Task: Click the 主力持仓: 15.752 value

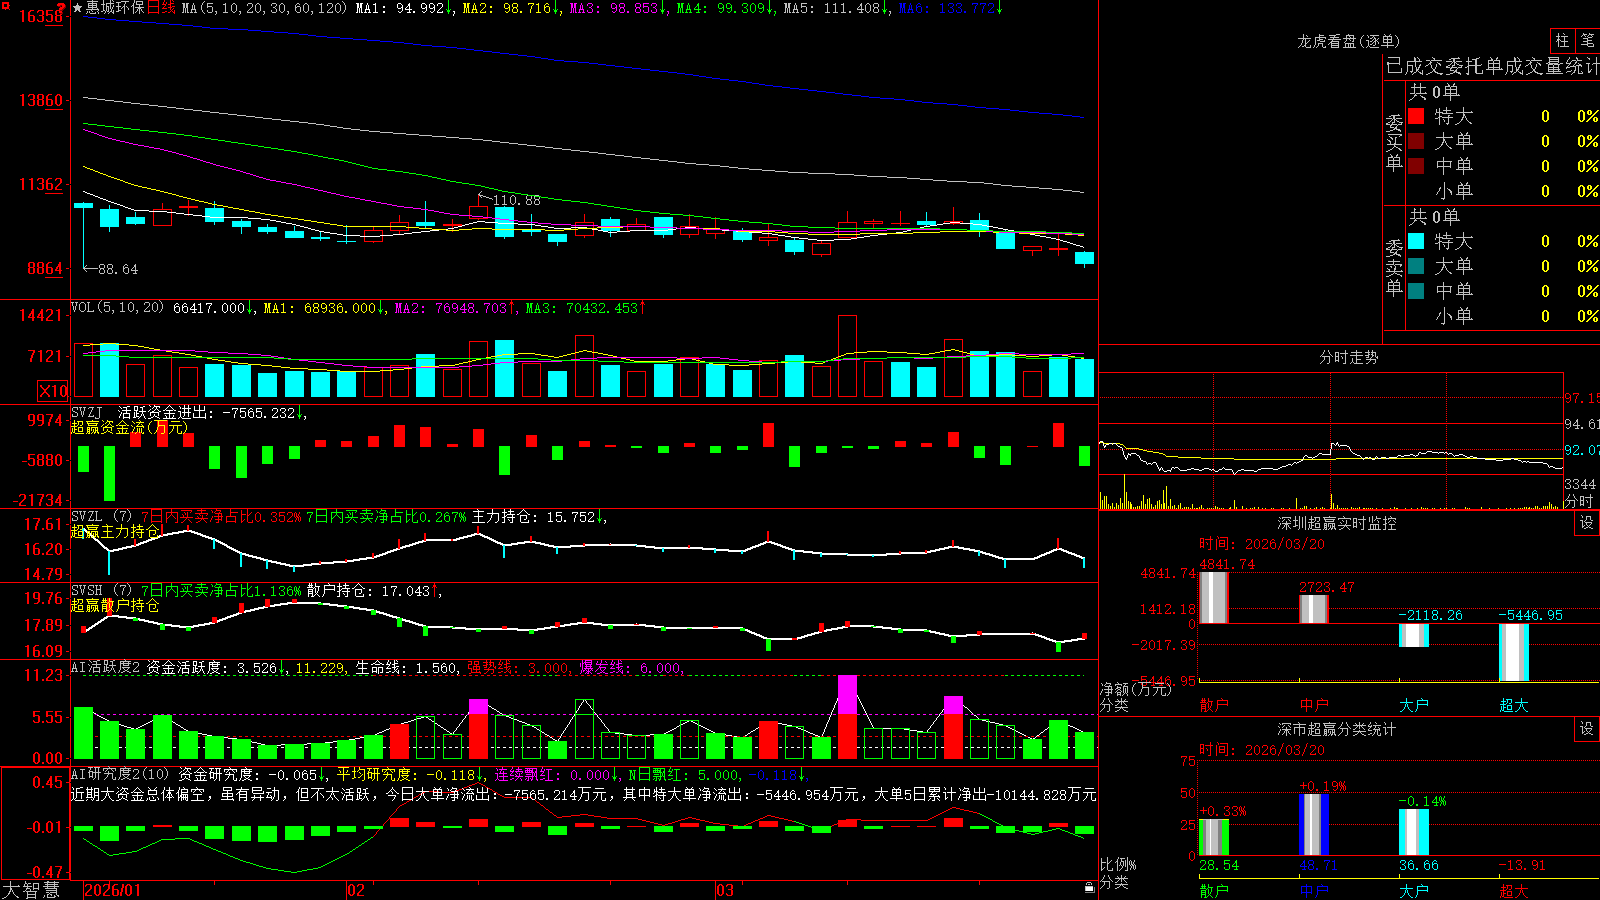Action: click(x=534, y=517)
